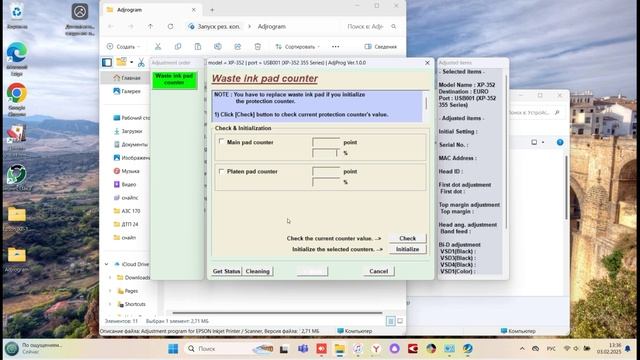
Task: Show hidden system tray icons chevron
Action: [522, 349]
